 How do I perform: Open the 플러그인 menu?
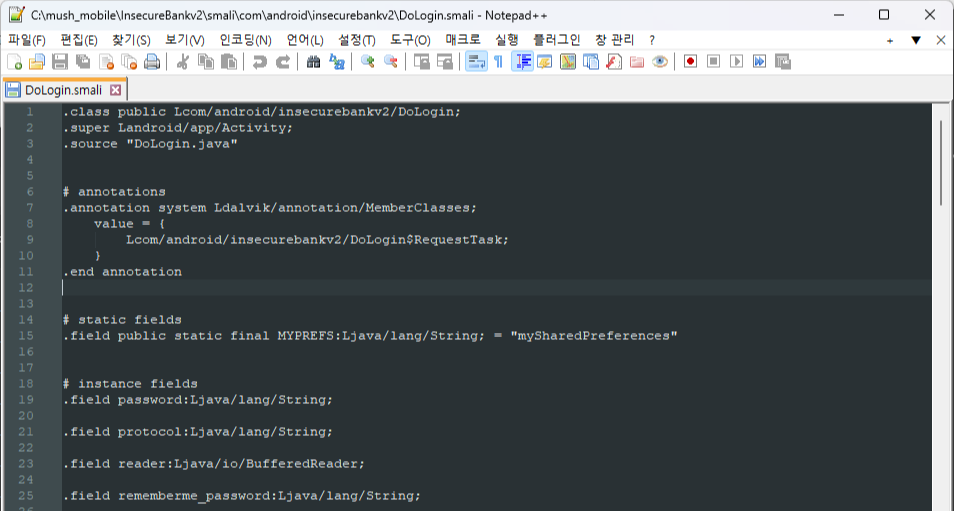(x=557, y=40)
